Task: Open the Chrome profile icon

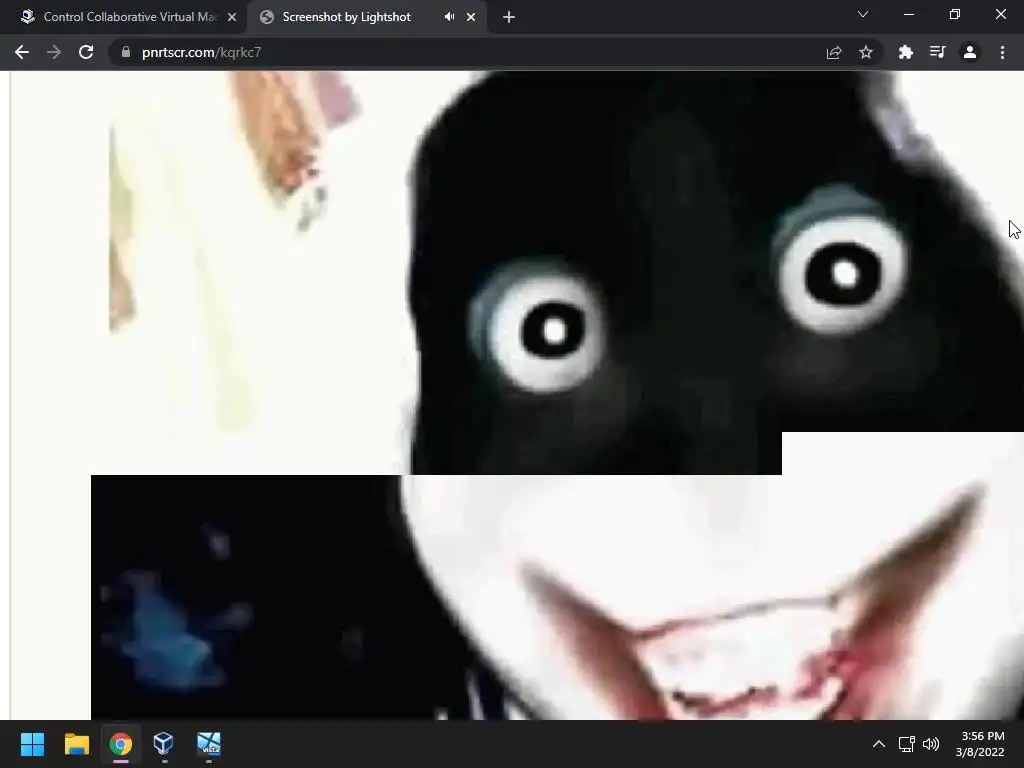Action: point(970,52)
